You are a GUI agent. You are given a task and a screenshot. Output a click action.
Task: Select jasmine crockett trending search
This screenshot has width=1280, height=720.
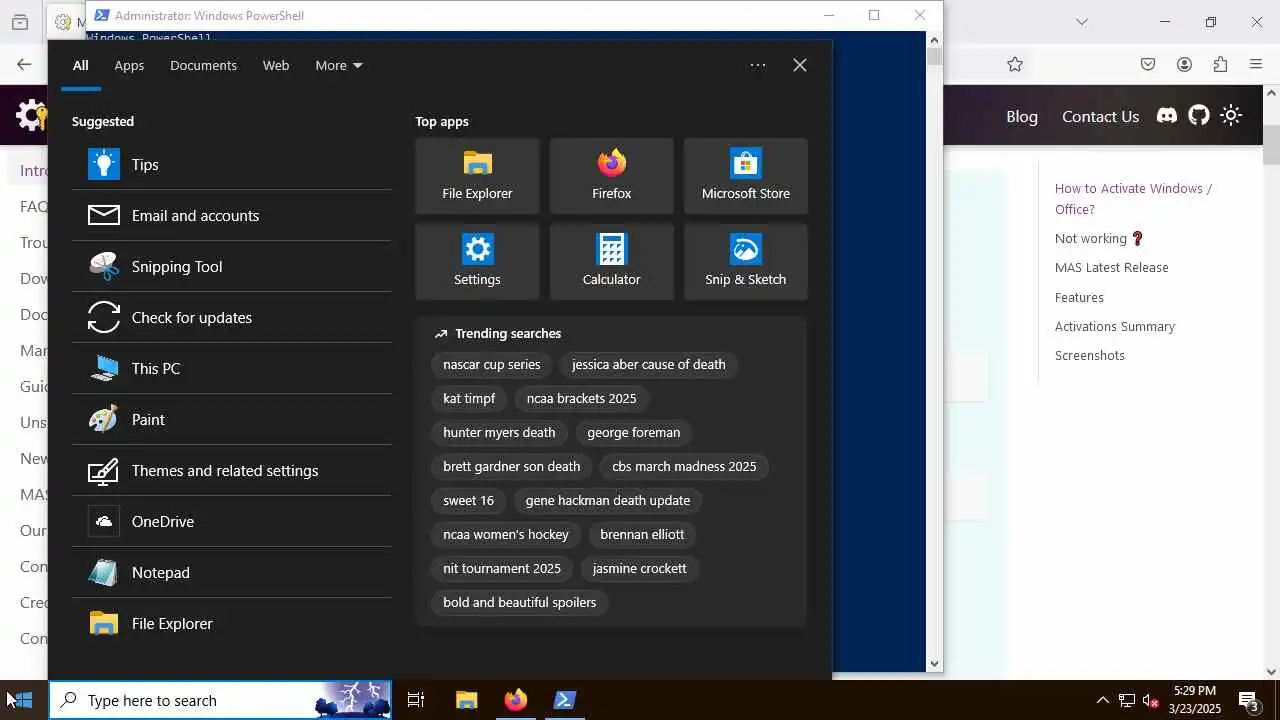639,568
